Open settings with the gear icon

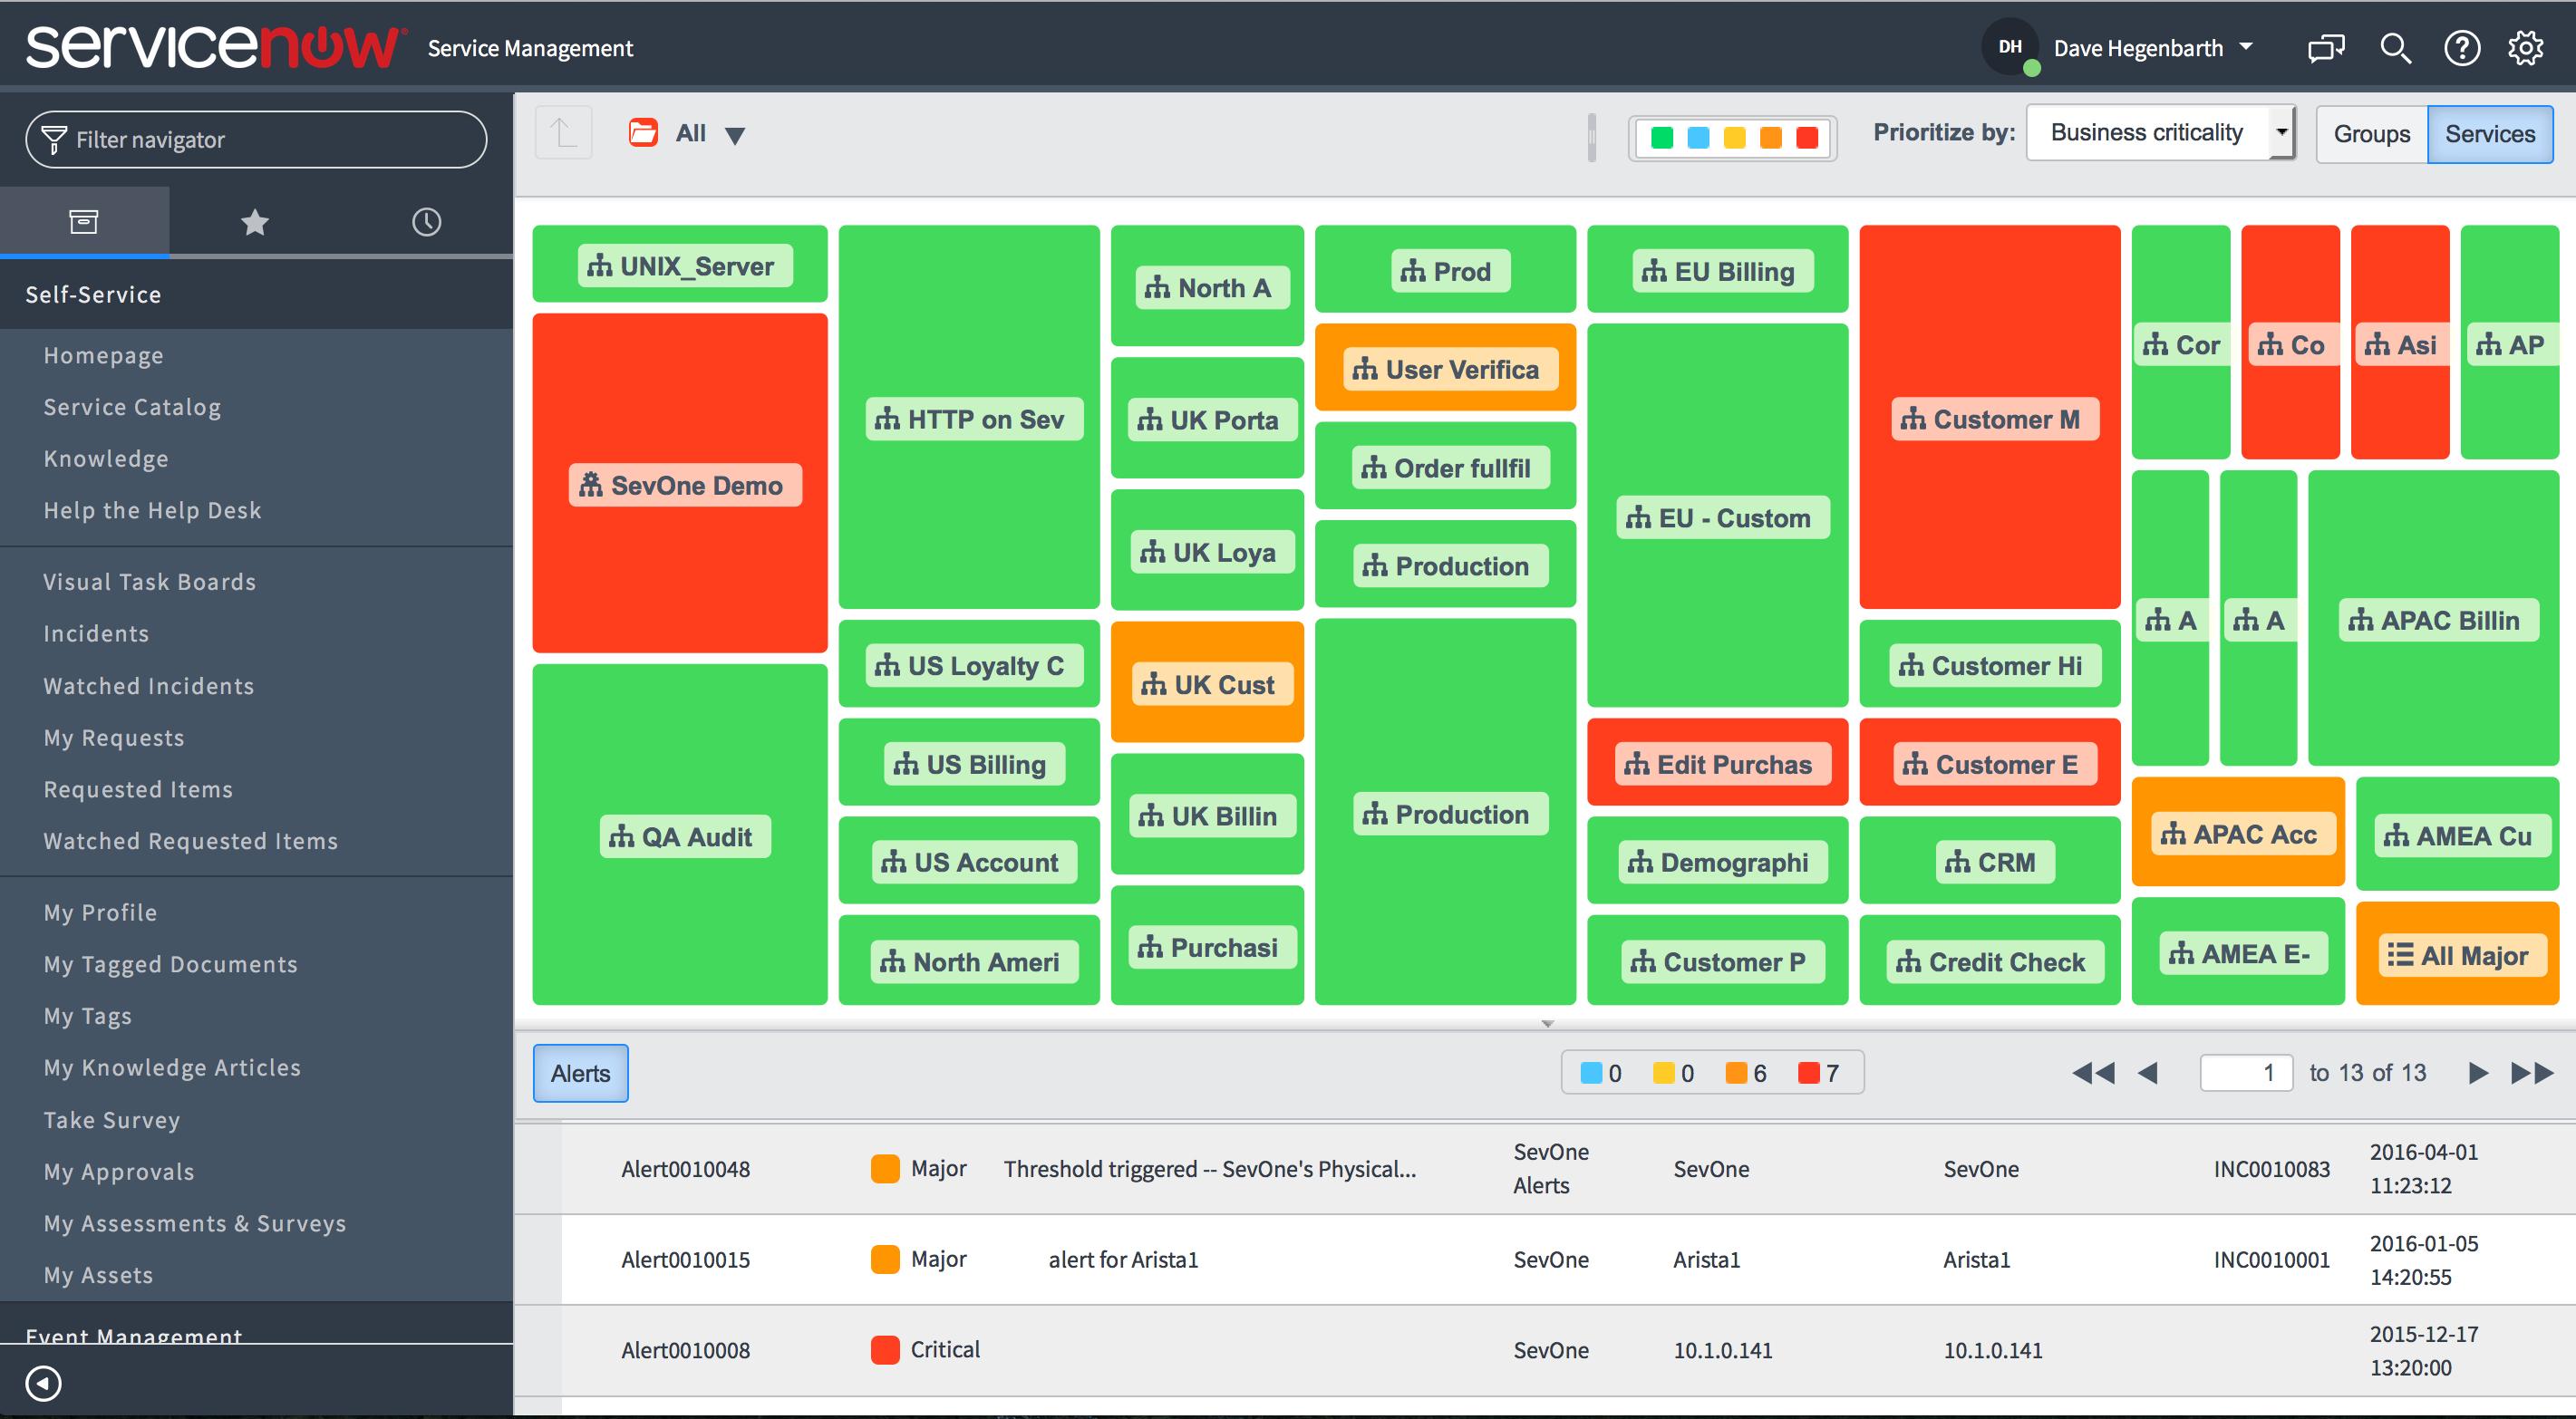[x=2527, y=48]
